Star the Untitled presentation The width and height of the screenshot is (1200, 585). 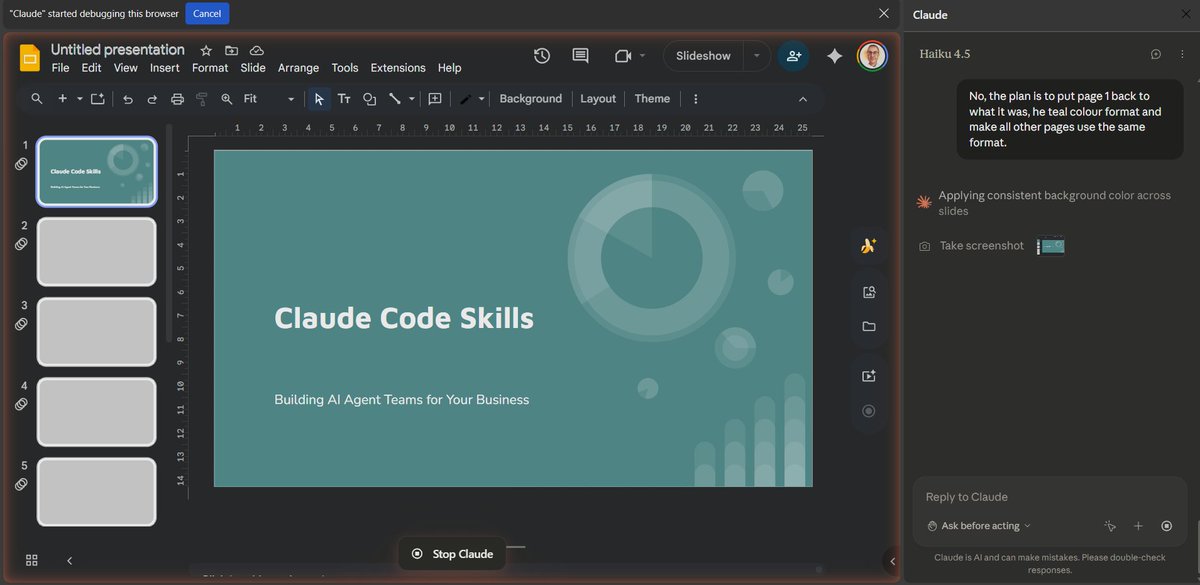(206, 48)
